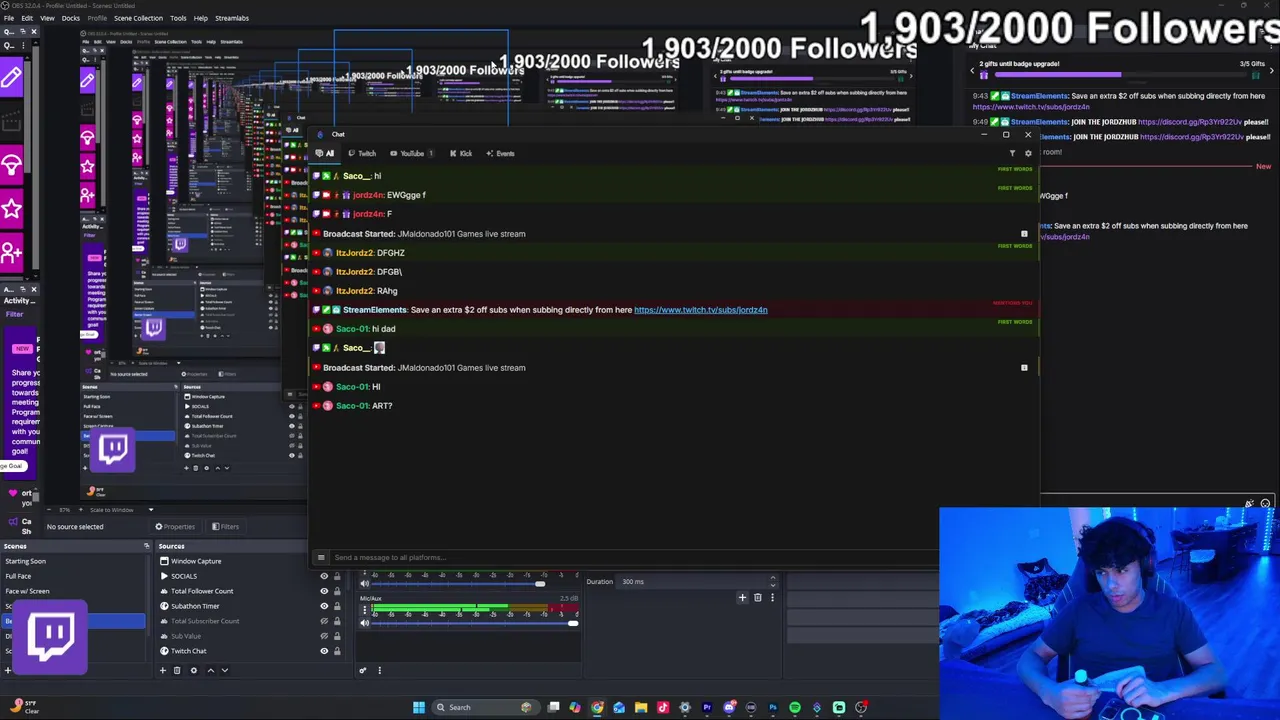Open scene transitions three-dot menu
This screenshot has width=1280, height=720.
point(772,597)
